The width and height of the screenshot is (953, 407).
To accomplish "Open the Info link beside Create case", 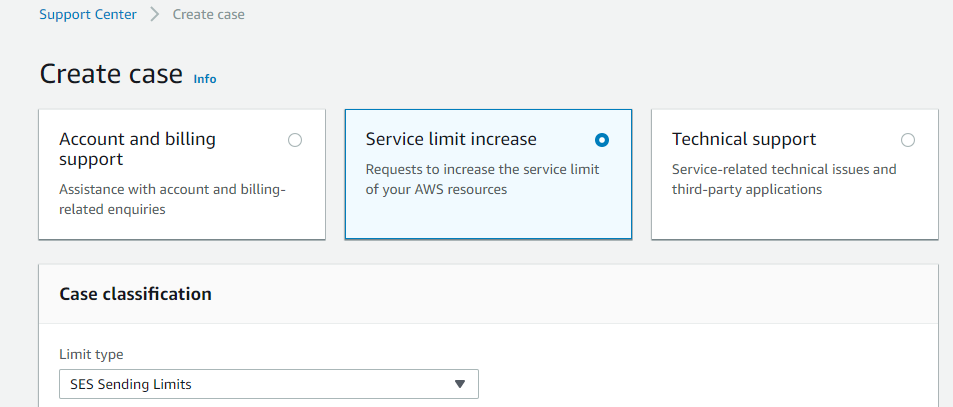I will click(205, 79).
